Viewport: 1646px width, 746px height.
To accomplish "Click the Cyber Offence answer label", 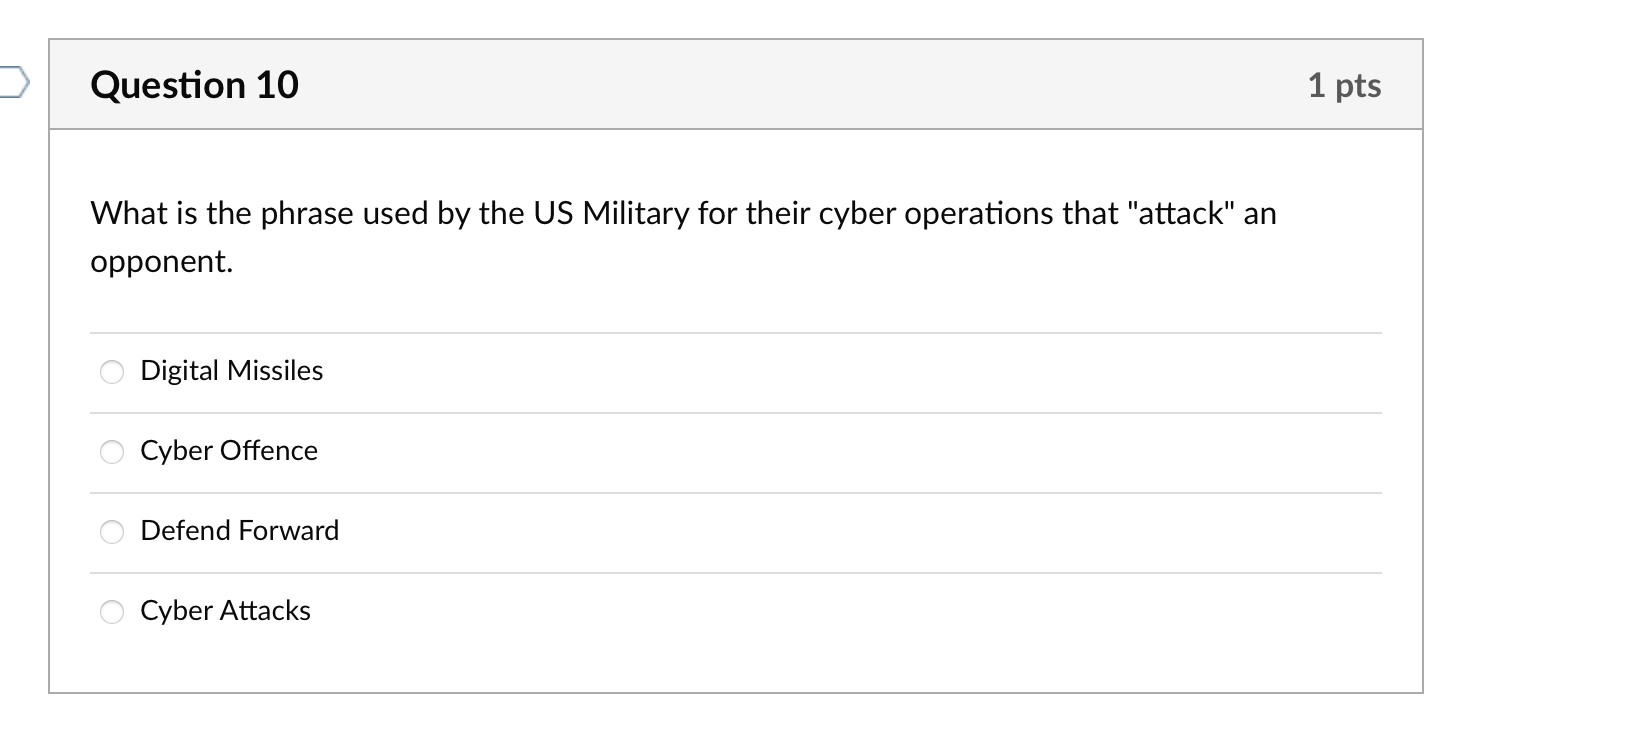I will 228,451.
